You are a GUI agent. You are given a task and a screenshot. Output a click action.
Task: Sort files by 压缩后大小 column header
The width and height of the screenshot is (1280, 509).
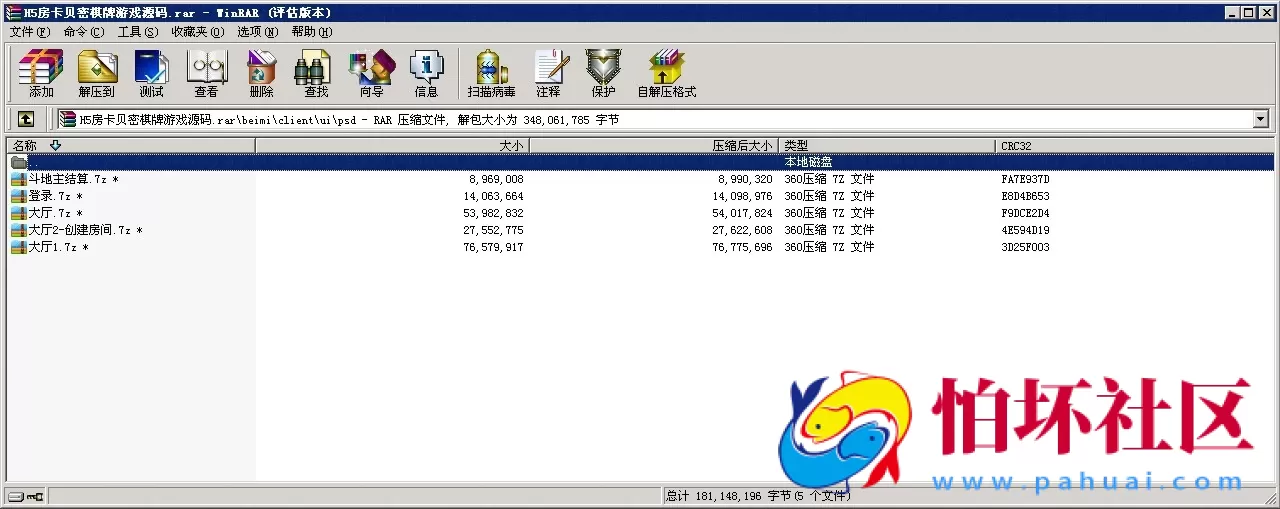click(652, 146)
